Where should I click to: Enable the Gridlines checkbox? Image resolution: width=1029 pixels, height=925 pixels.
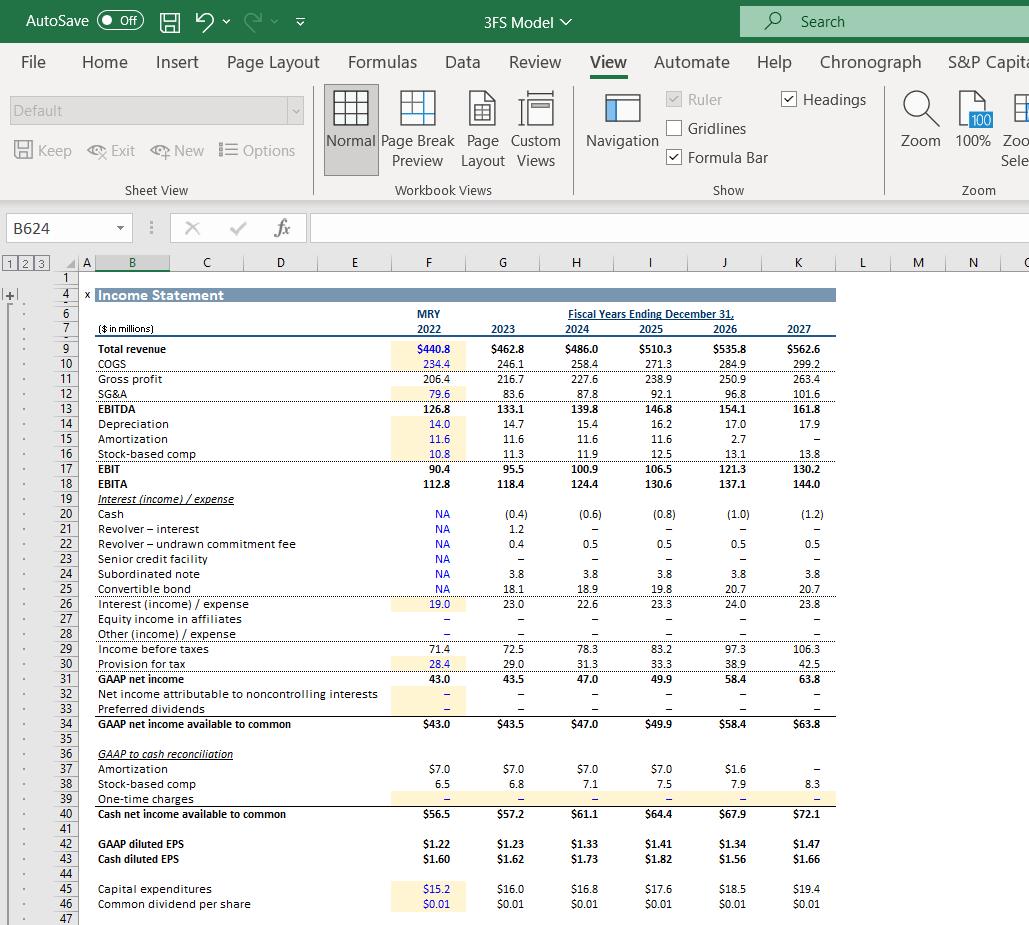click(x=674, y=128)
